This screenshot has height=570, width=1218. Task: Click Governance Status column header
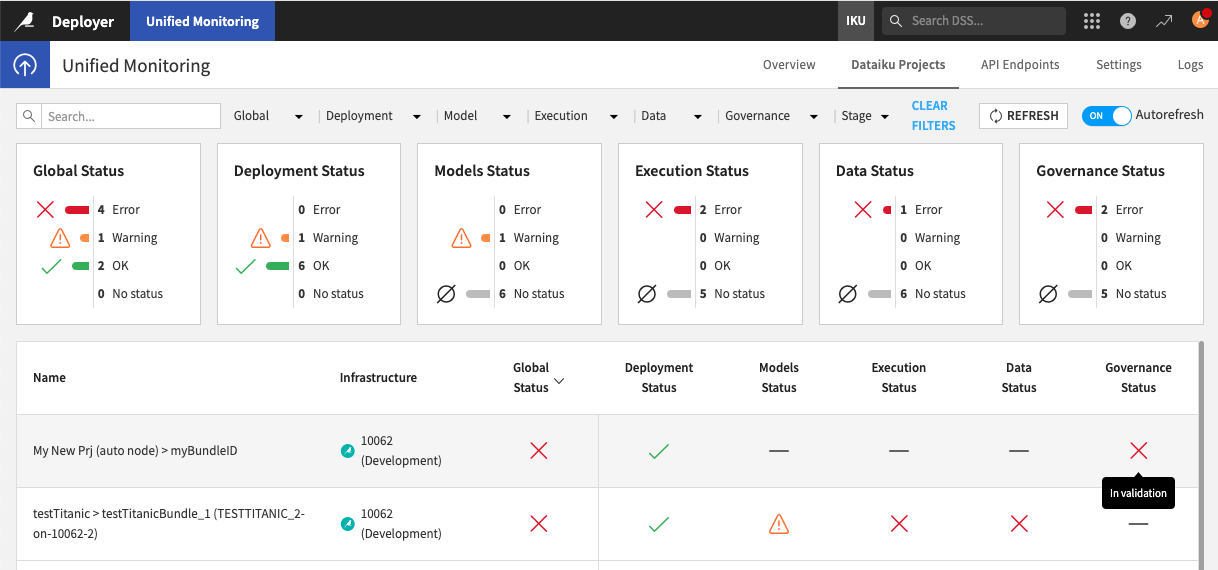pos(1138,378)
